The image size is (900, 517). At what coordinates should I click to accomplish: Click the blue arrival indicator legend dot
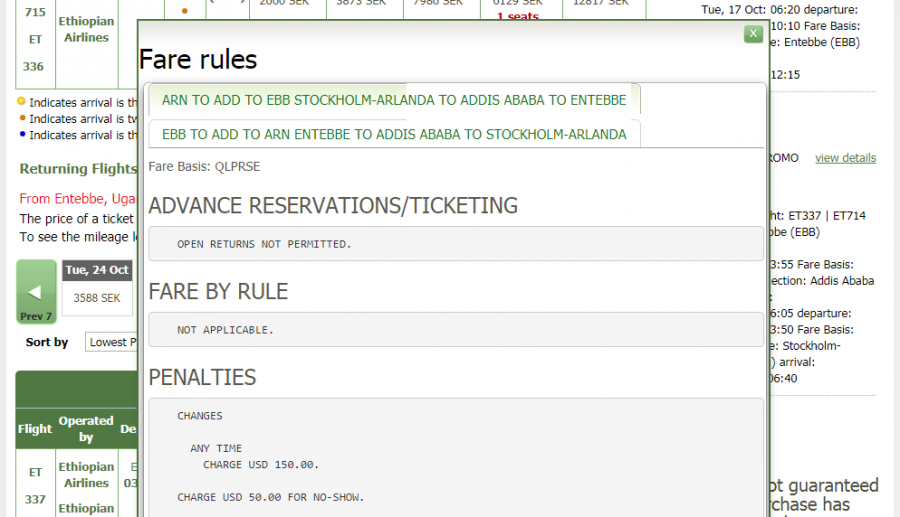22,134
